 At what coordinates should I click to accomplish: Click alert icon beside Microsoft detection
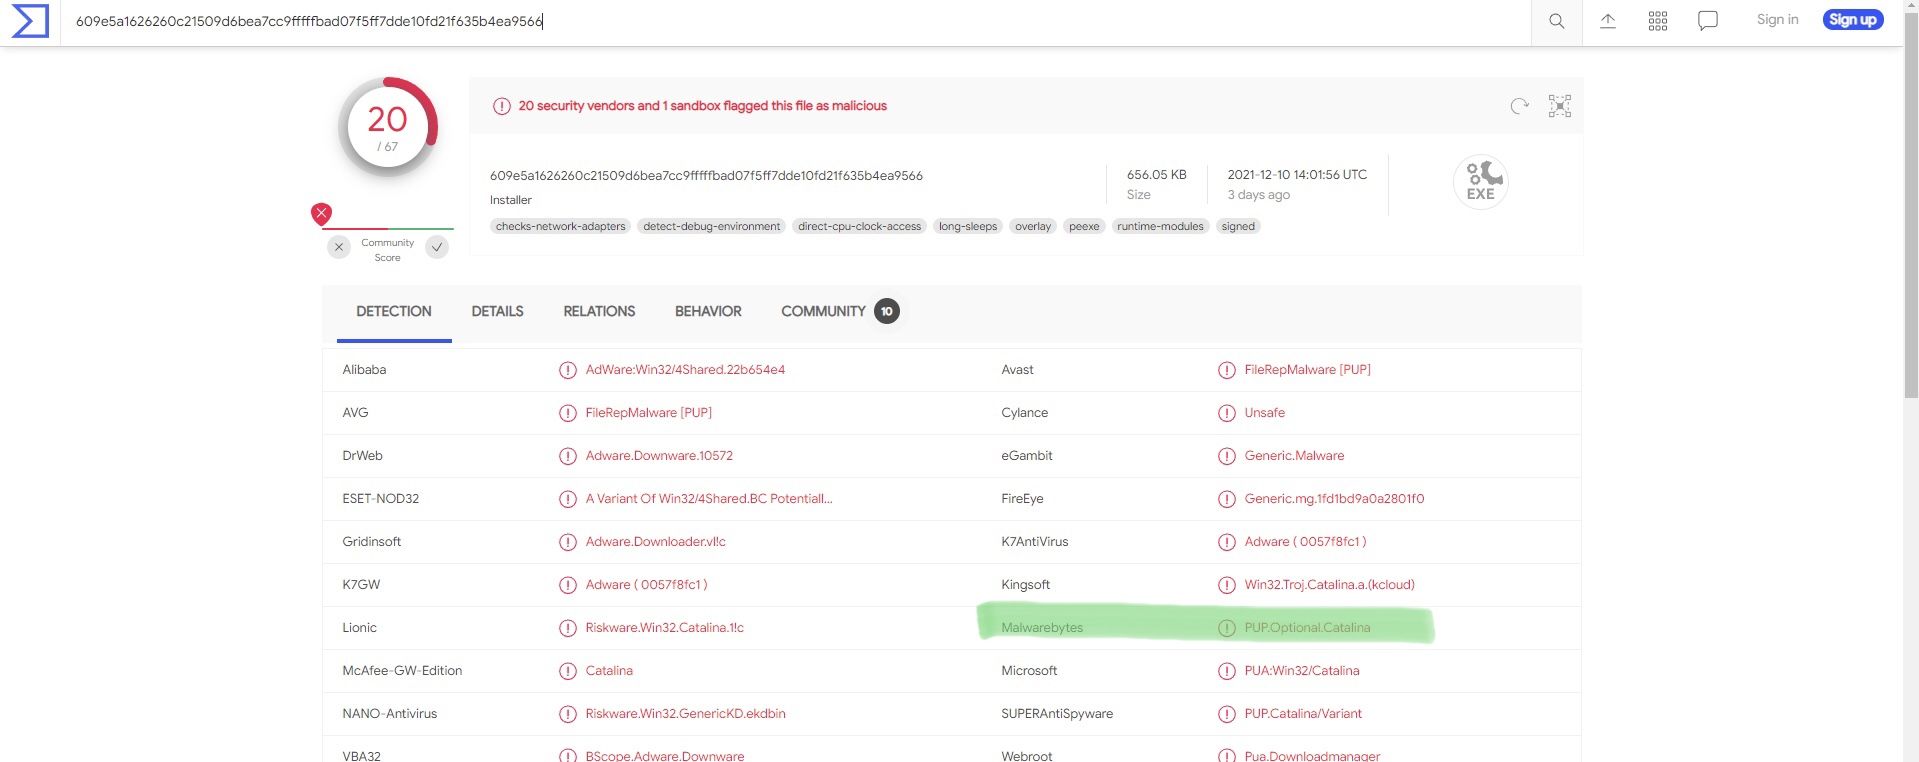click(1227, 671)
